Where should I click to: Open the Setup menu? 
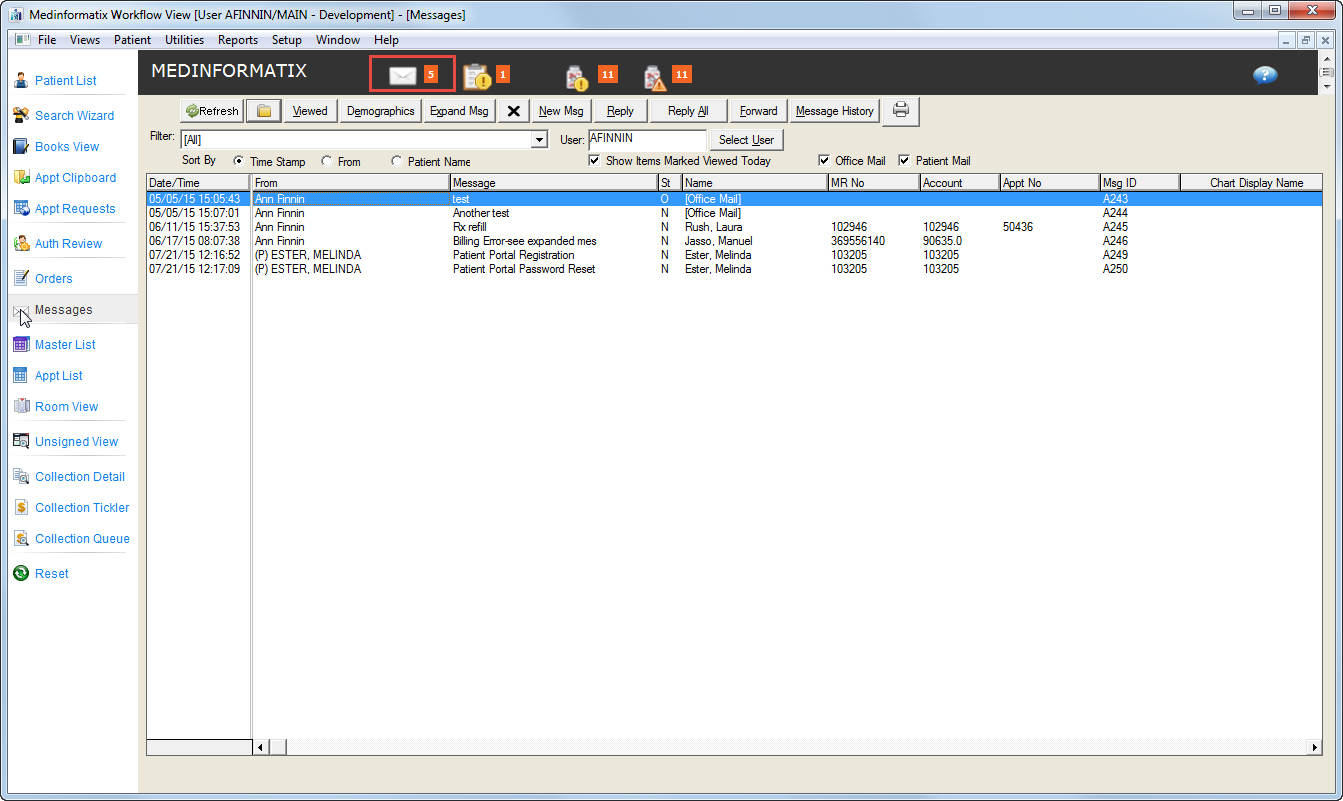(287, 40)
